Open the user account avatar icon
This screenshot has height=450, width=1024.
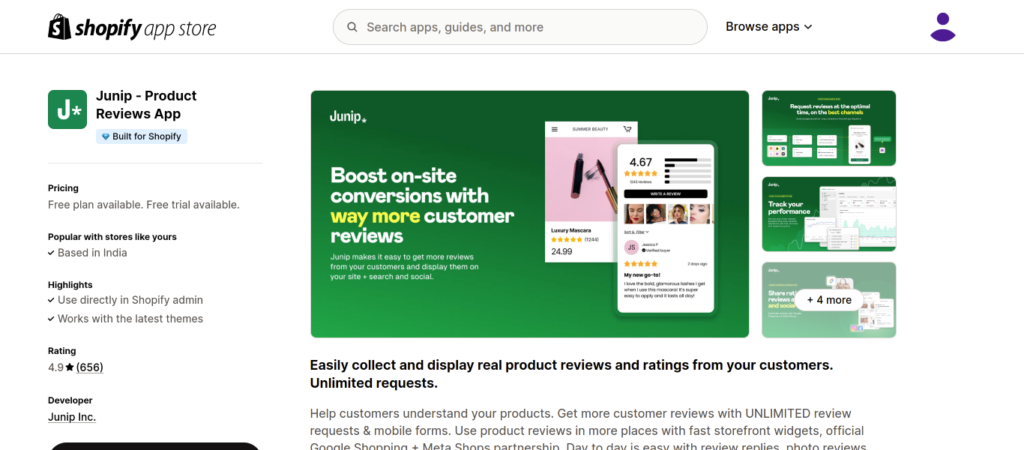(942, 27)
